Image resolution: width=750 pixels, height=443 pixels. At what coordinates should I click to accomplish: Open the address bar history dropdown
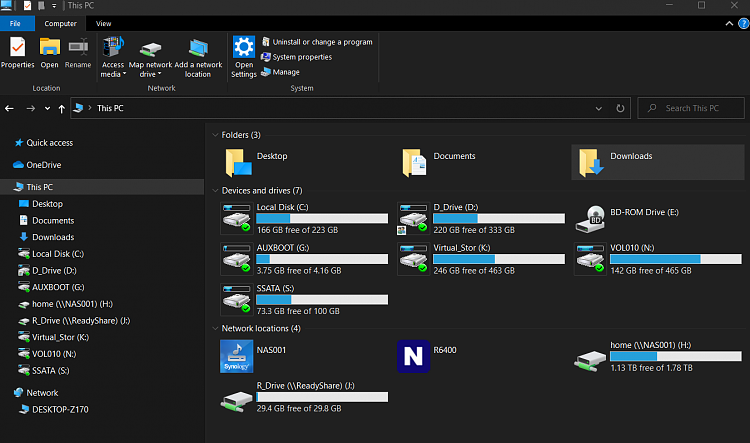600,108
